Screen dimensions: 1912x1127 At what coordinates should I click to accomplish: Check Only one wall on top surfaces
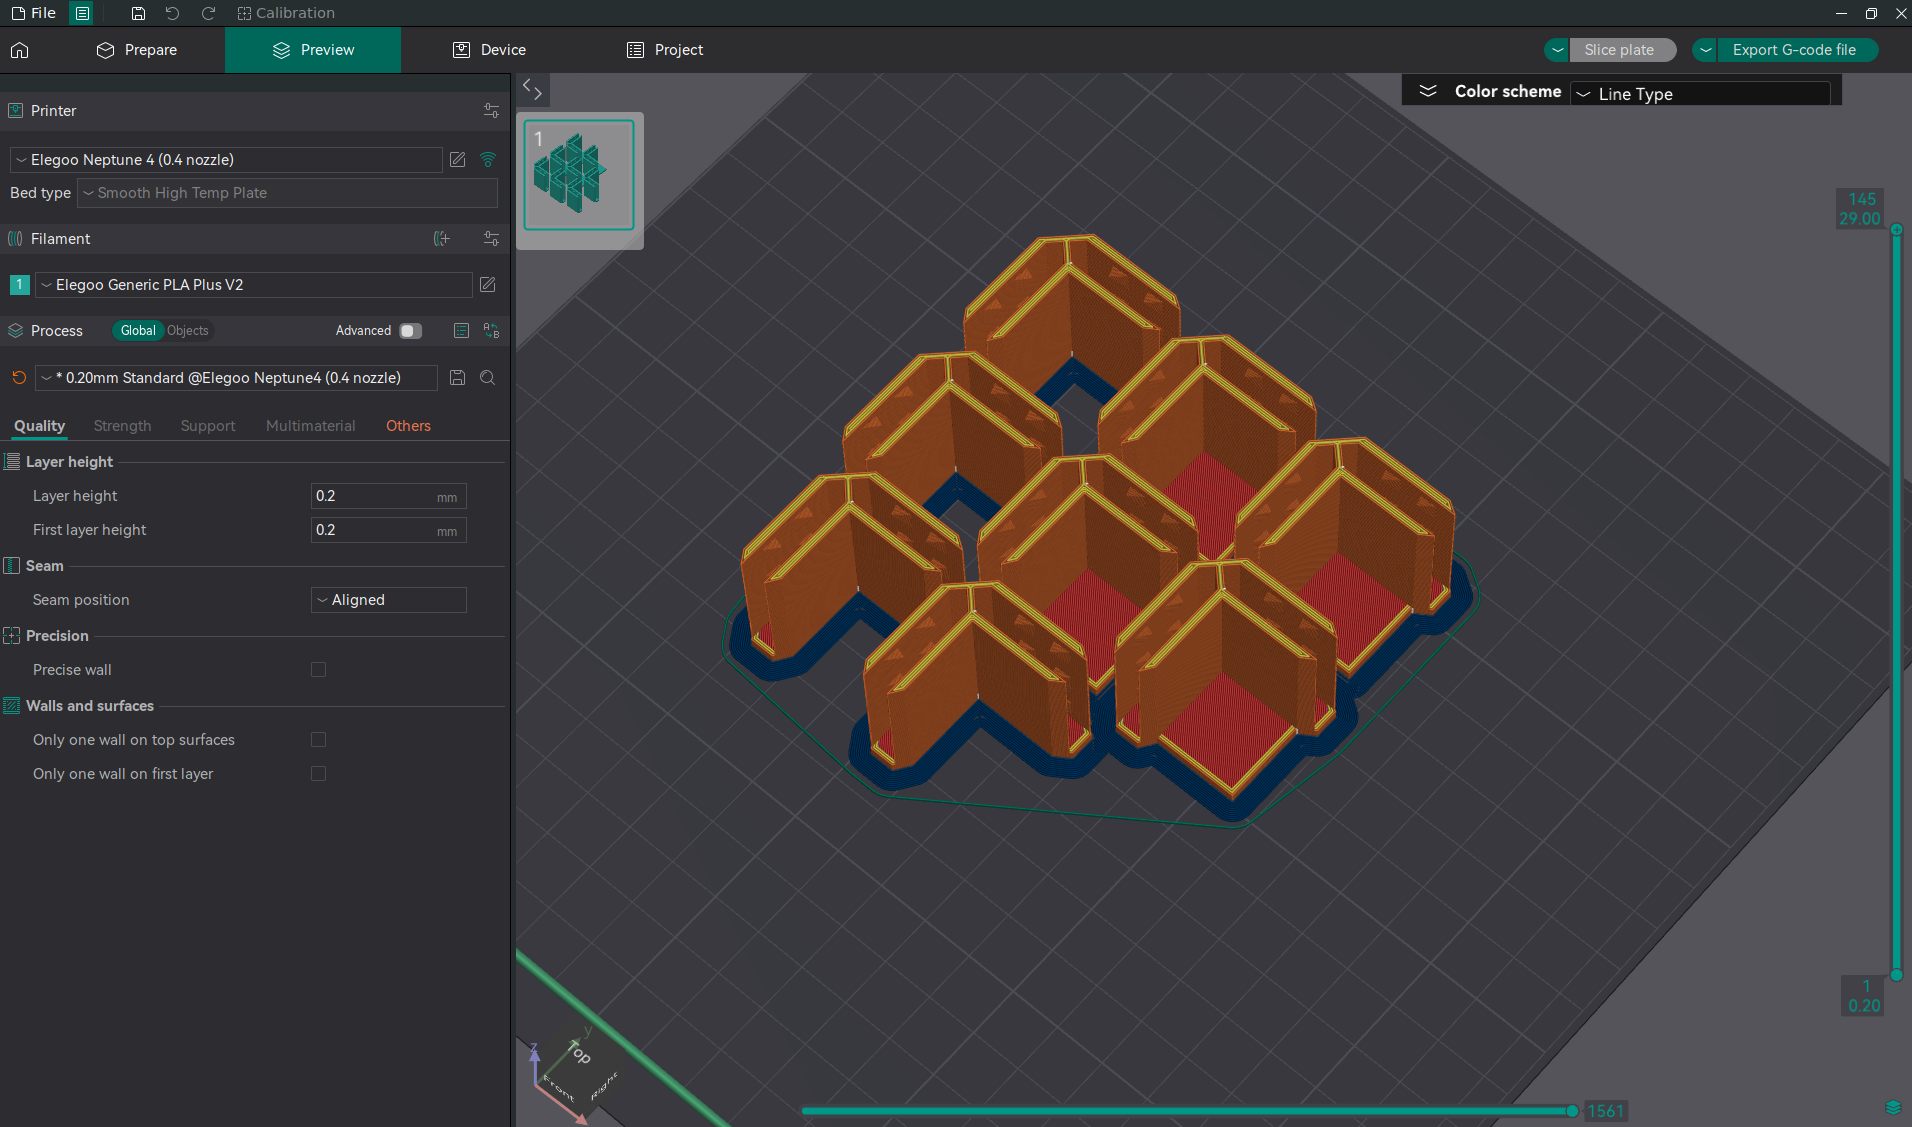pyautogui.click(x=318, y=740)
